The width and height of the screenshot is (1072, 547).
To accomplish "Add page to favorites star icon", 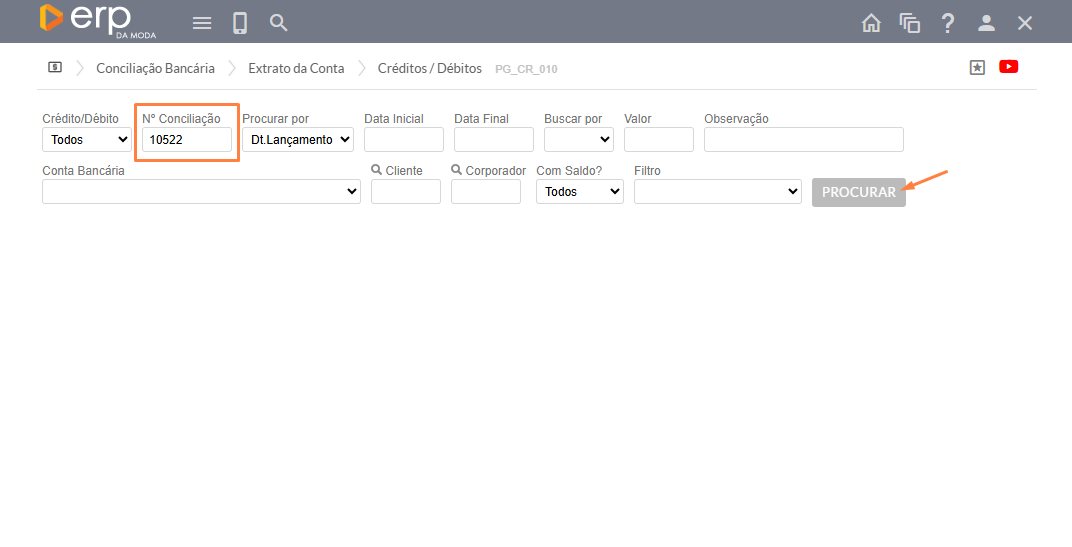I will click(x=977, y=67).
